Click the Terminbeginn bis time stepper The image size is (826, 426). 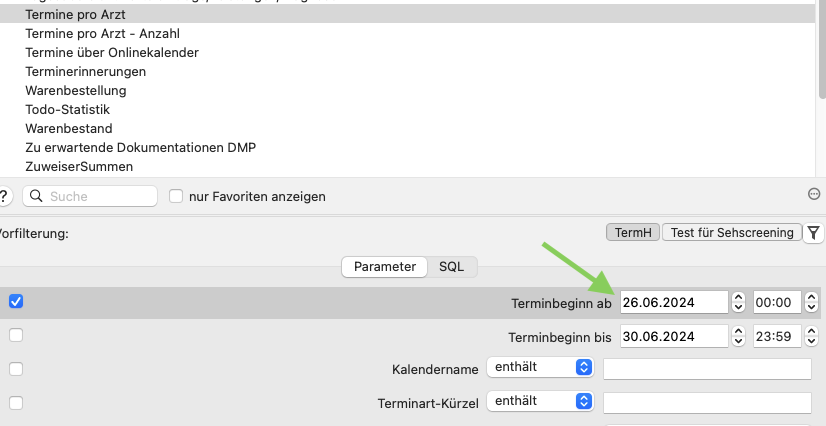pos(812,336)
